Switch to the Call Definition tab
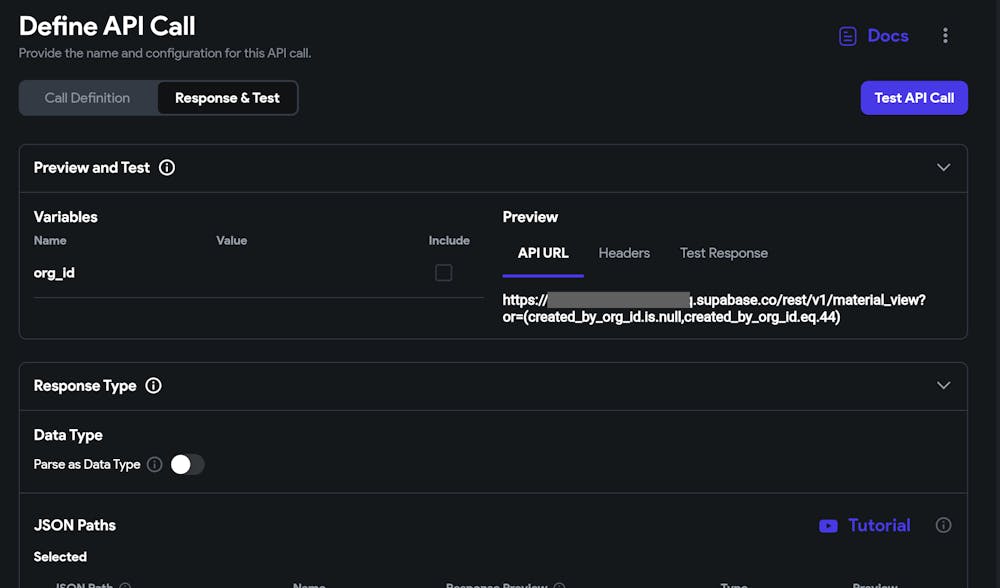This screenshot has width=1000, height=588. point(87,98)
